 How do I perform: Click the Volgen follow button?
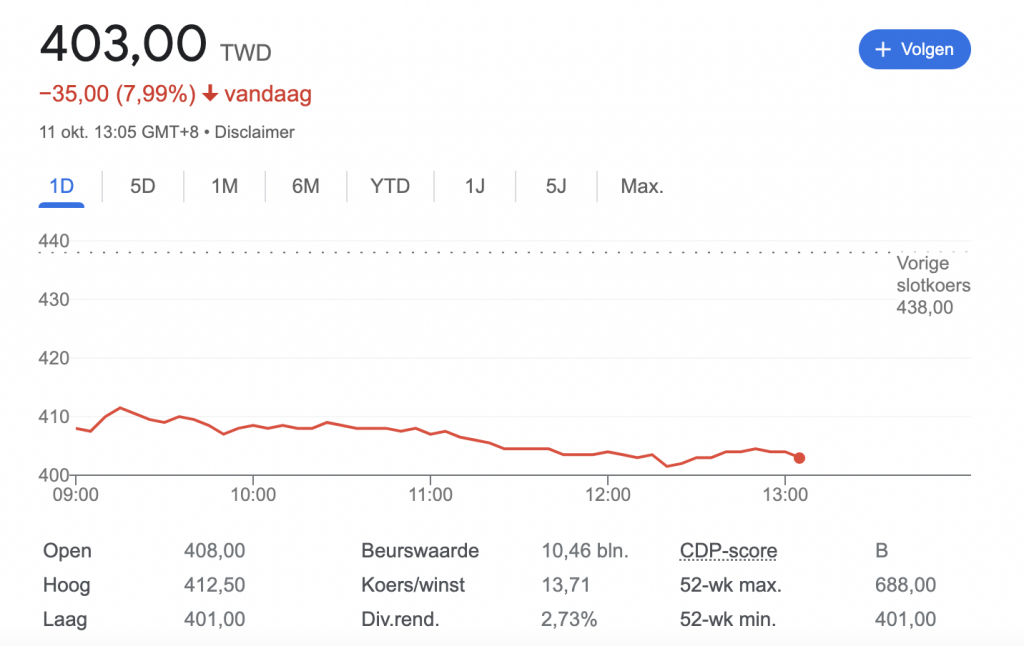(914, 49)
